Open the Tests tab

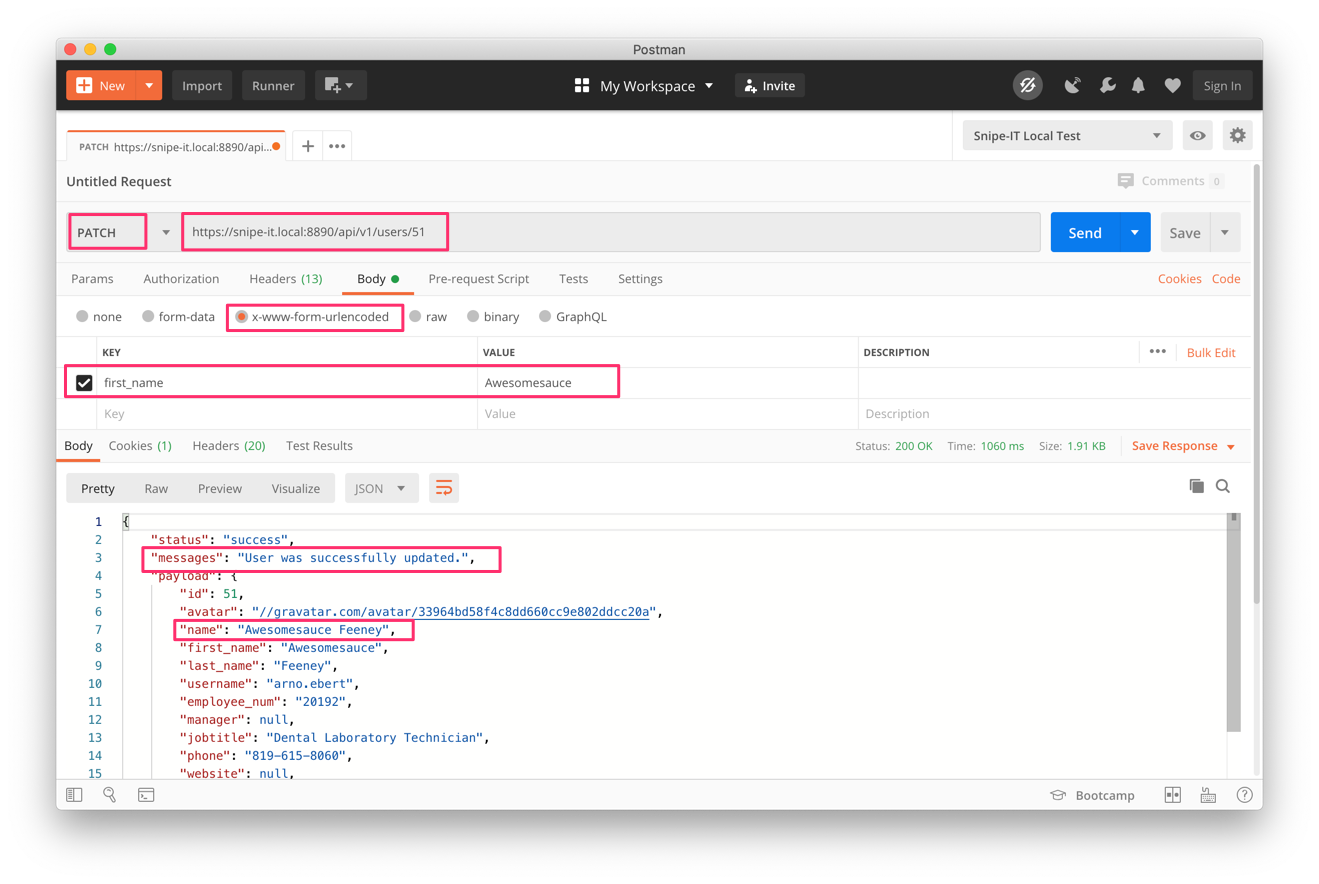click(574, 279)
